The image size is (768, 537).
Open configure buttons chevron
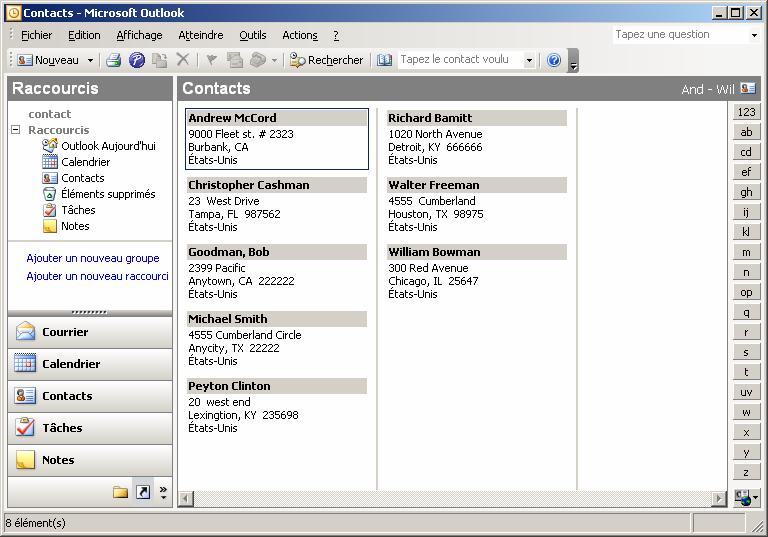(163, 492)
